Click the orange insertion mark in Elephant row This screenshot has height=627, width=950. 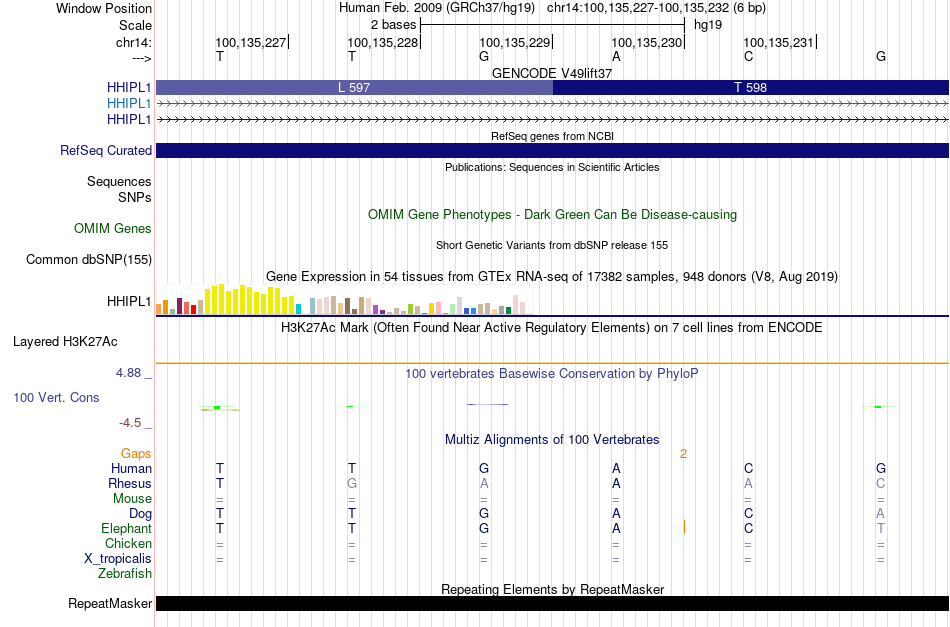click(684, 527)
